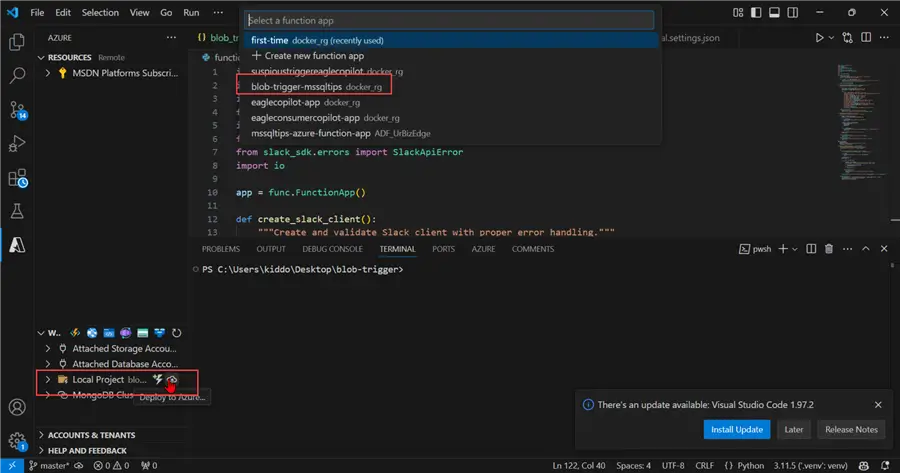Dismiss the update notification
The height and width of the screenshot is (473, 900).
tap(878, 405)
